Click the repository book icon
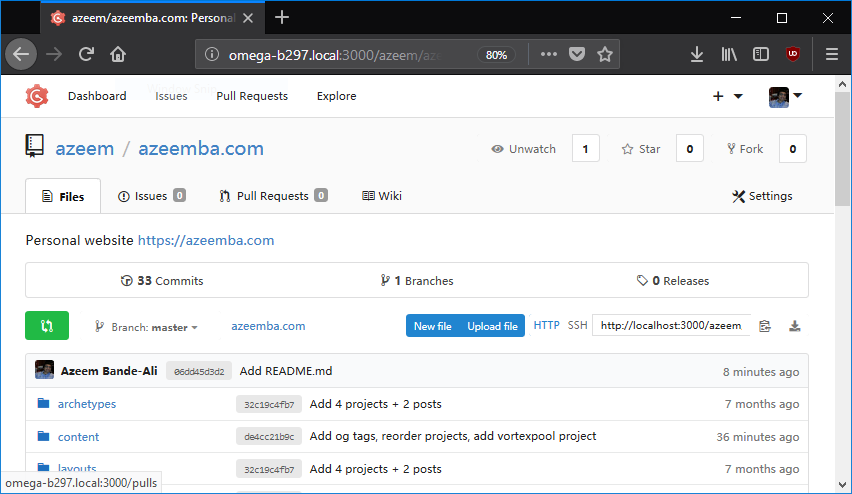Viewport: 852px width, 494px height. tap(34, 146)
